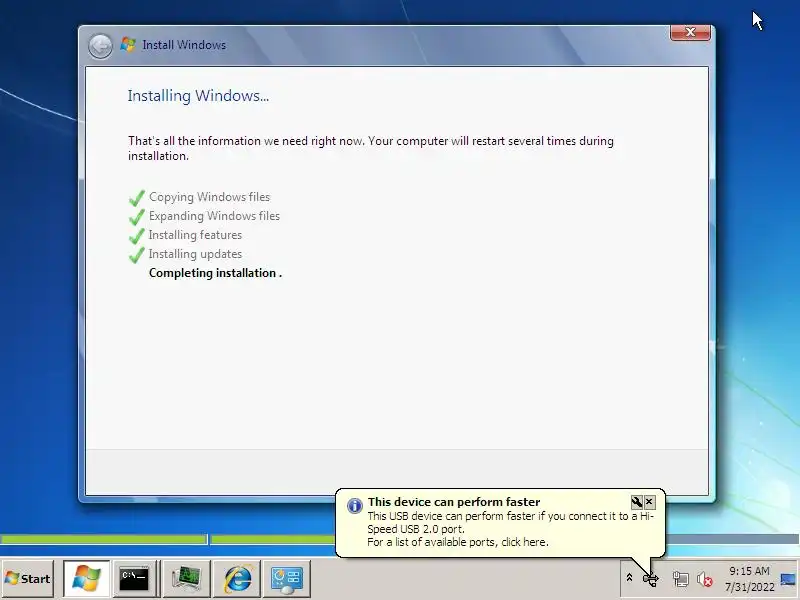Select the Windows setup taskbar button

pos(86,579)
